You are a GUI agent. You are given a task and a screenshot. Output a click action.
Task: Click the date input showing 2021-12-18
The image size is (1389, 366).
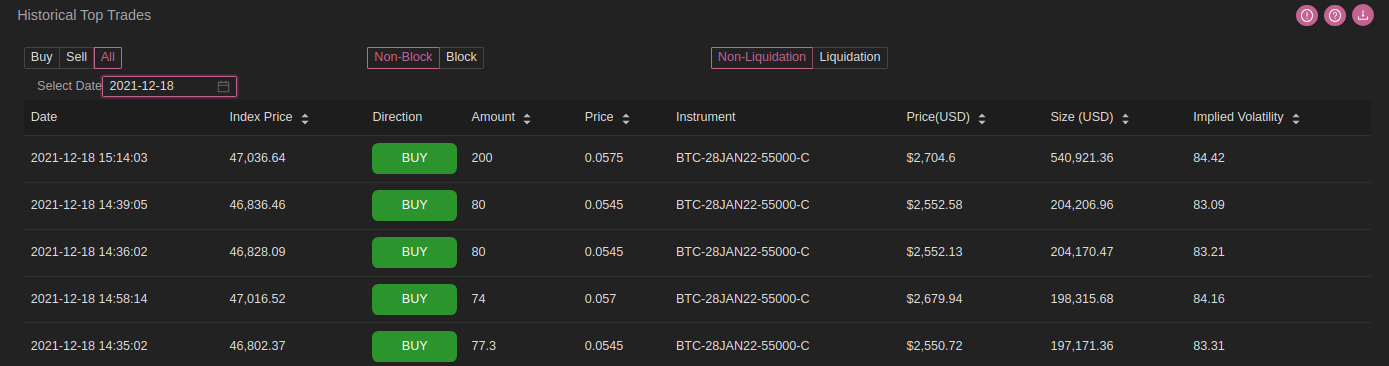(169, 86)
